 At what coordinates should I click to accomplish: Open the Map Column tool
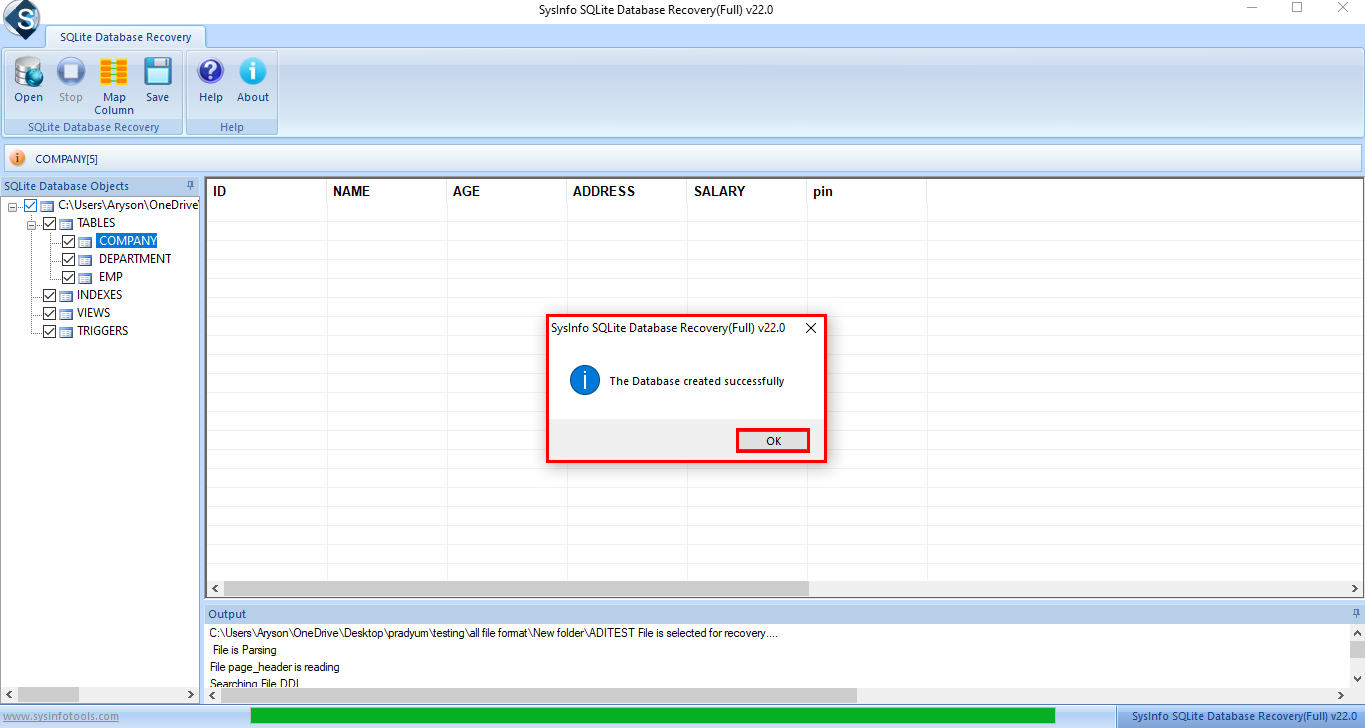(114, 84)
